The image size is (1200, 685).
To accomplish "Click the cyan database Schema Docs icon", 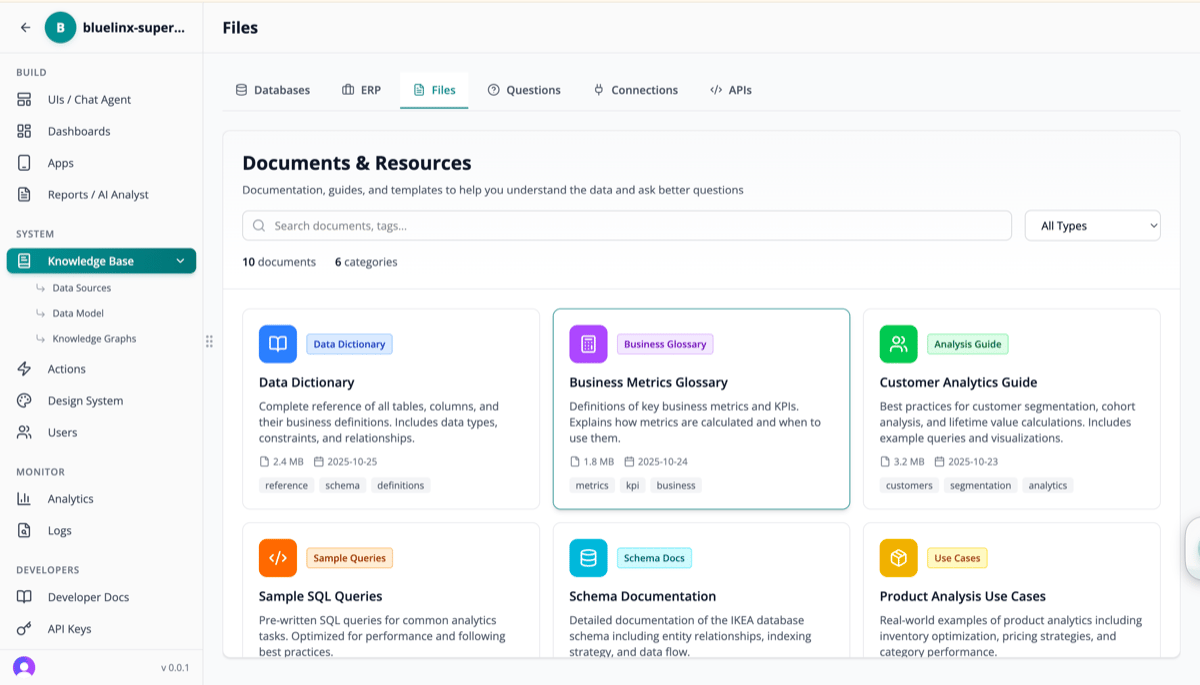I will point(588,558).
